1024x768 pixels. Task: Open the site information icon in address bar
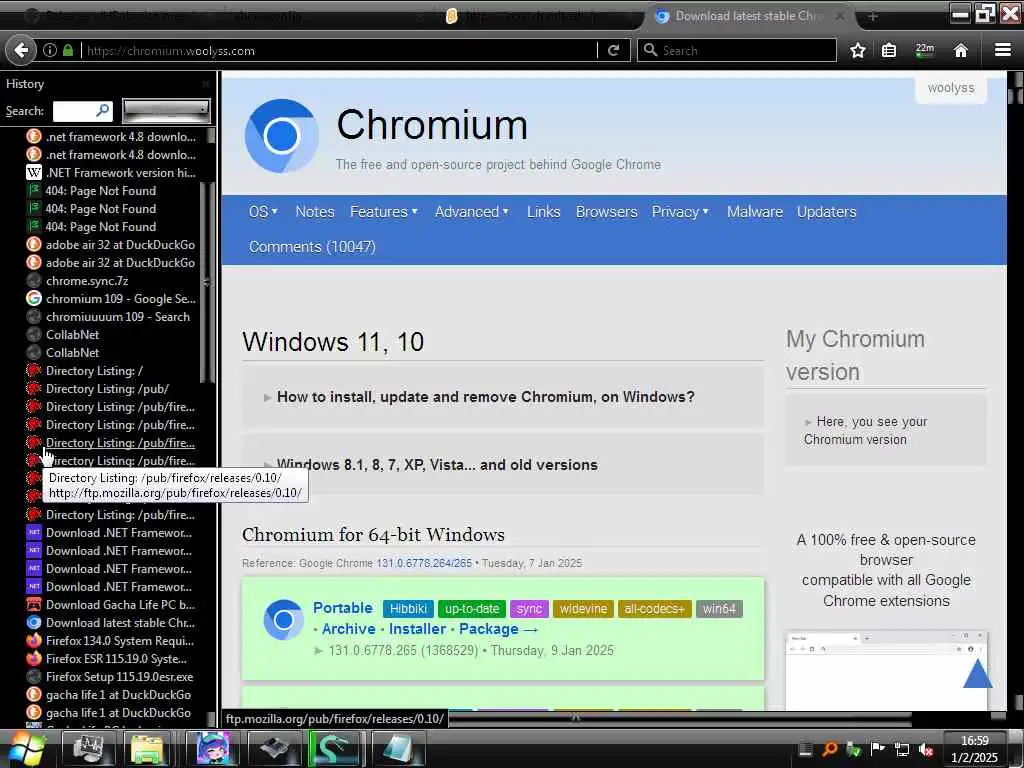(50, 50)
